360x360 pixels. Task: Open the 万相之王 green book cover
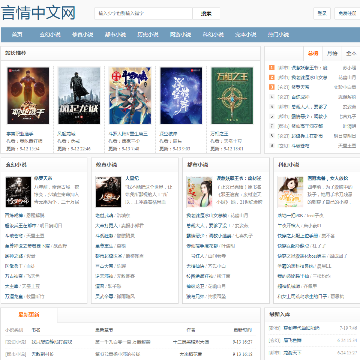click(232, 96)
